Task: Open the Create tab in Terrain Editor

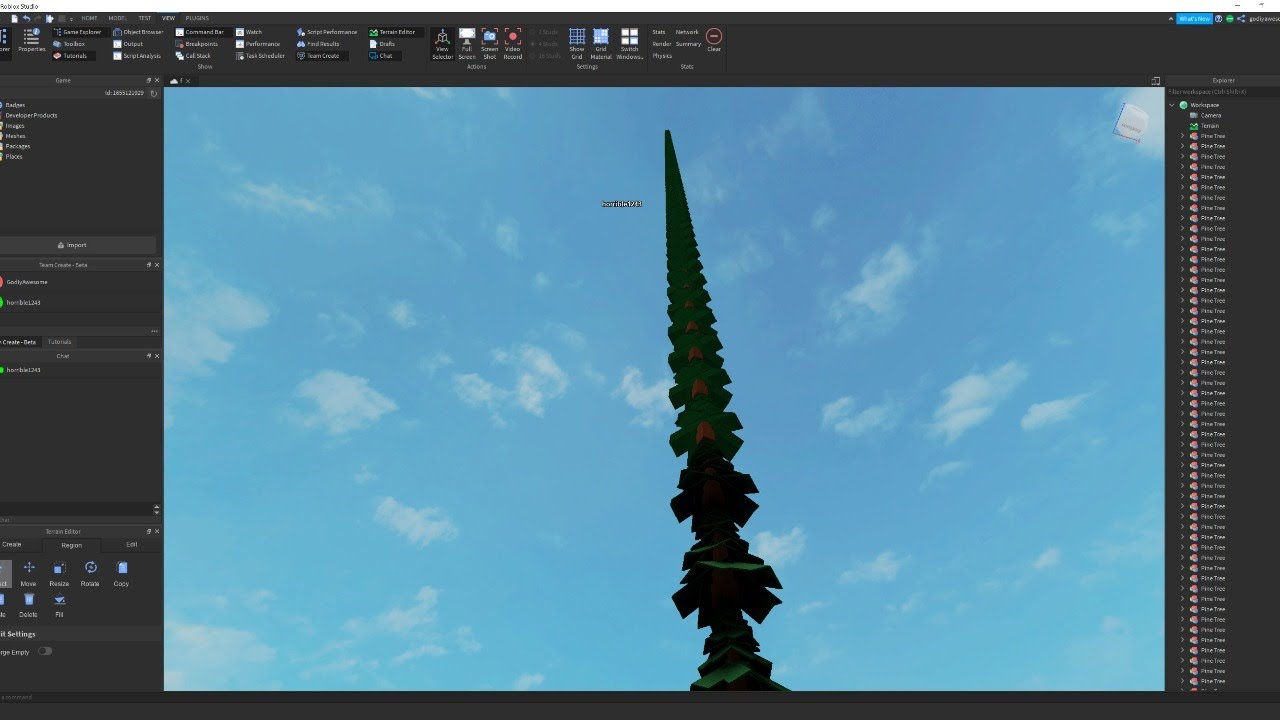Action: click(12, 545)
